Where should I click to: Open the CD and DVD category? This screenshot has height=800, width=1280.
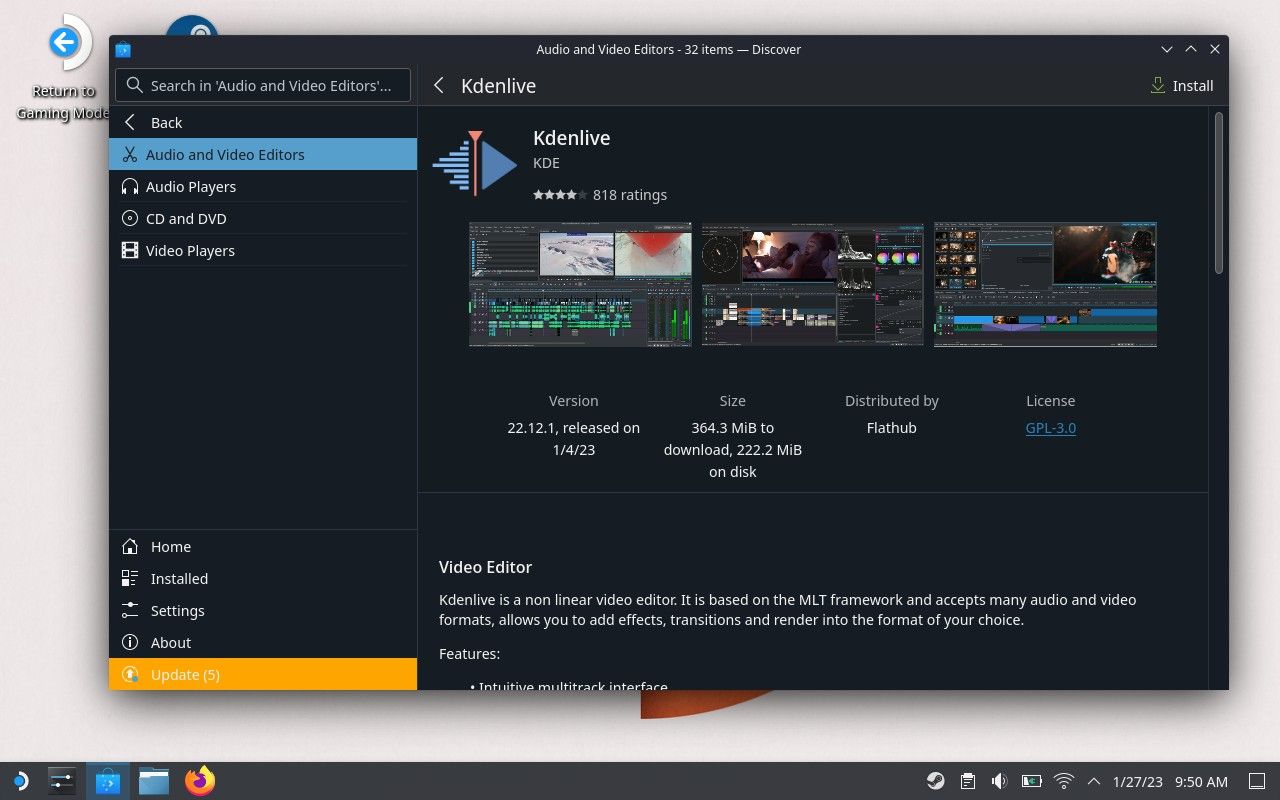(186, 218)
